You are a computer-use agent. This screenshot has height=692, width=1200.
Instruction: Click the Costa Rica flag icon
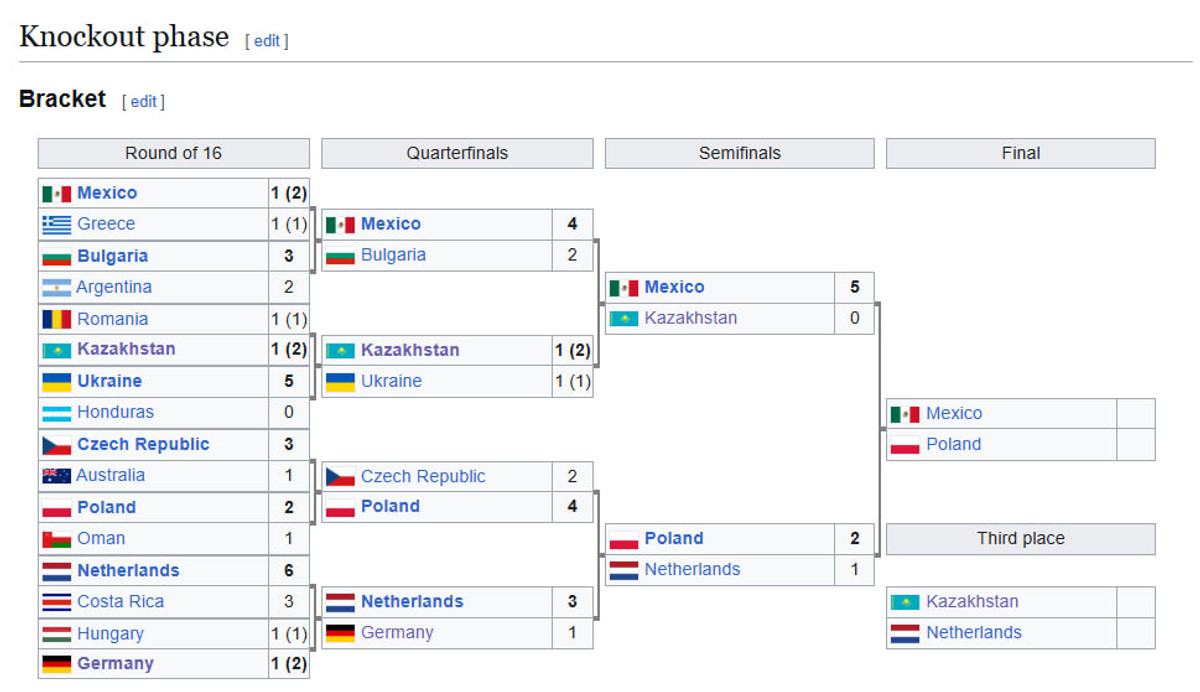[x=56, y=602]
